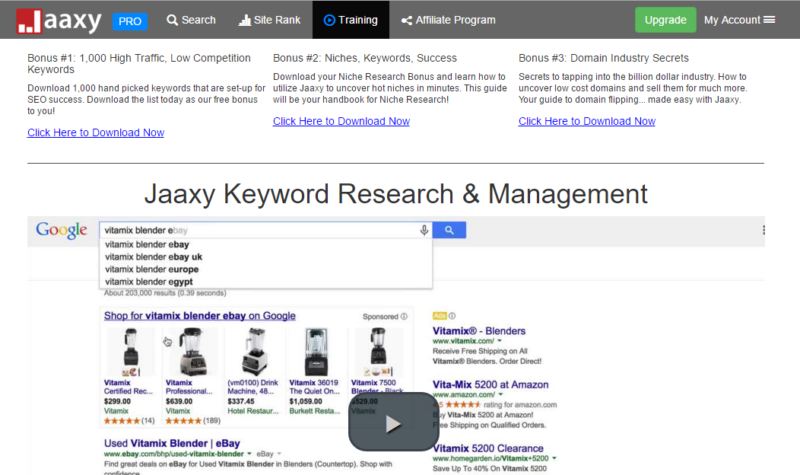This screenshot has width=800, height=475.
Task: Click the Vitamix Professional $639.00 star rating
Action: [x=183, y=421]
